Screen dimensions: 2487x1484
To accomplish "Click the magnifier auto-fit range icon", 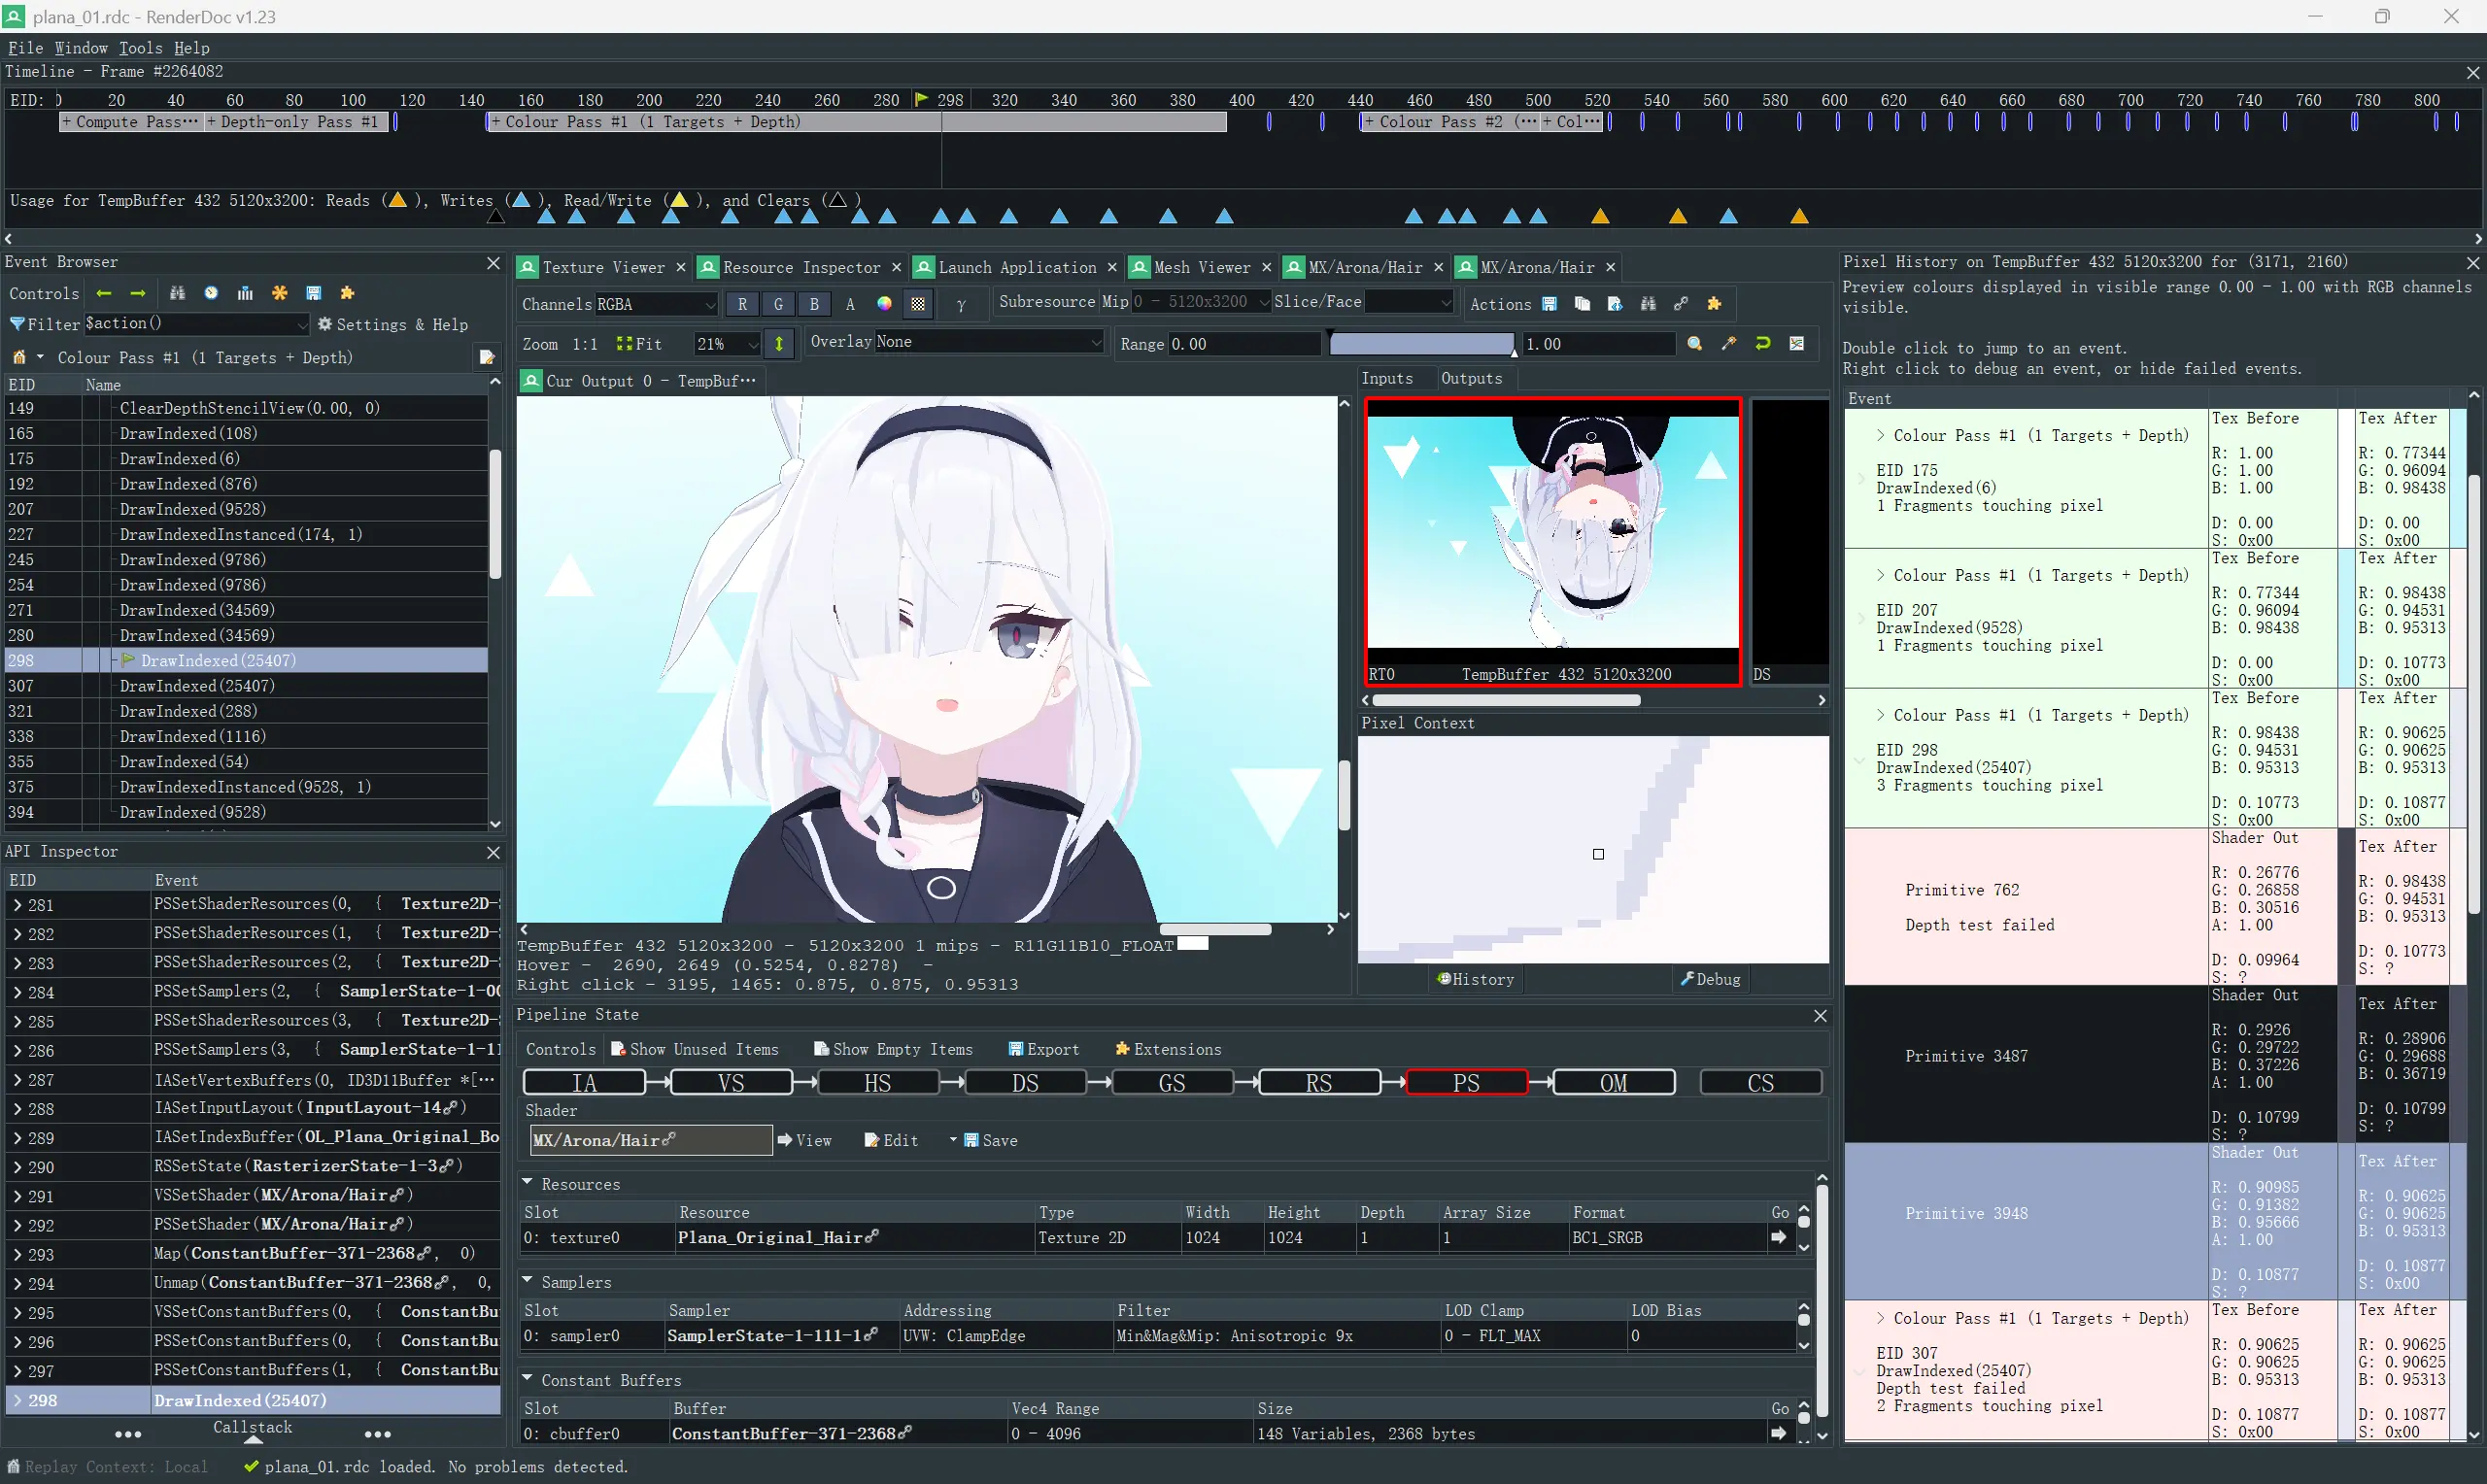I will (1695, 343).
